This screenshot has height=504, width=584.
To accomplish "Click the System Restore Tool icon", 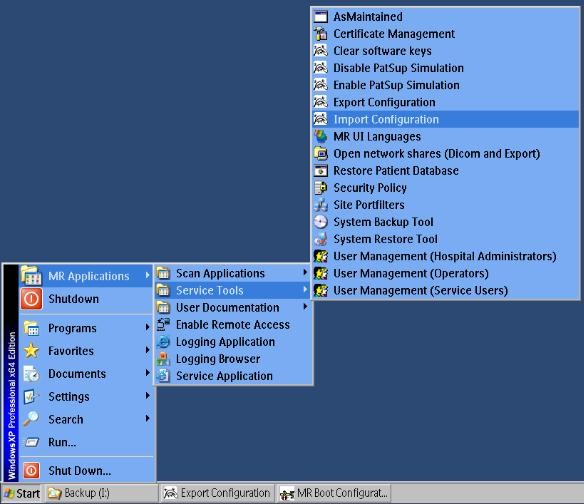I will [x=320, y=239].
